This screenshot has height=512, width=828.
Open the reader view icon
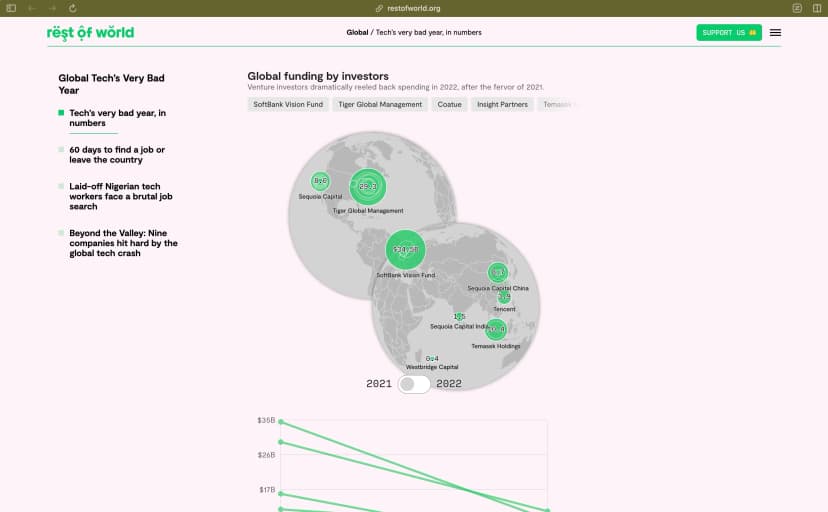(x=797, y=8)
